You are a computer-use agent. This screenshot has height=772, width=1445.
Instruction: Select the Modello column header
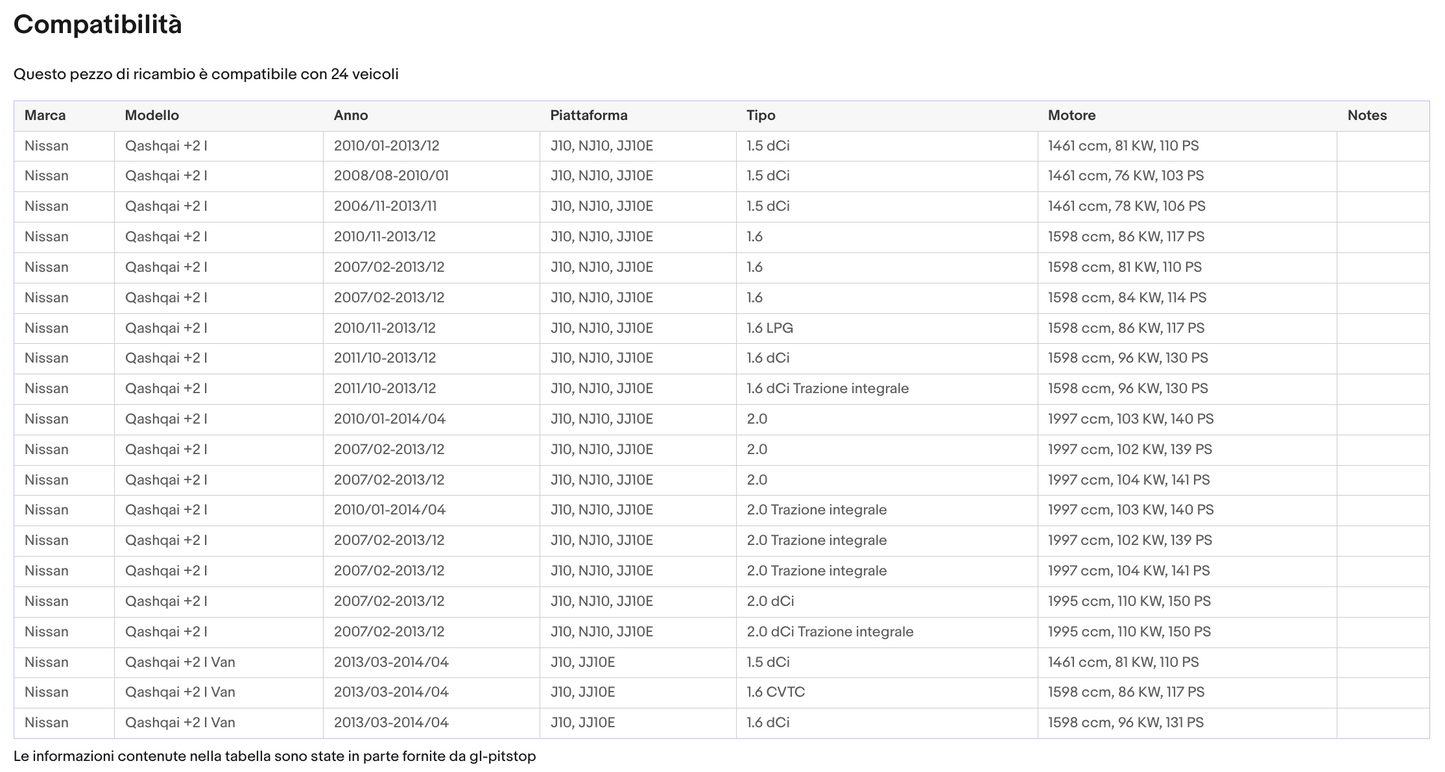(x=152, y=115)
